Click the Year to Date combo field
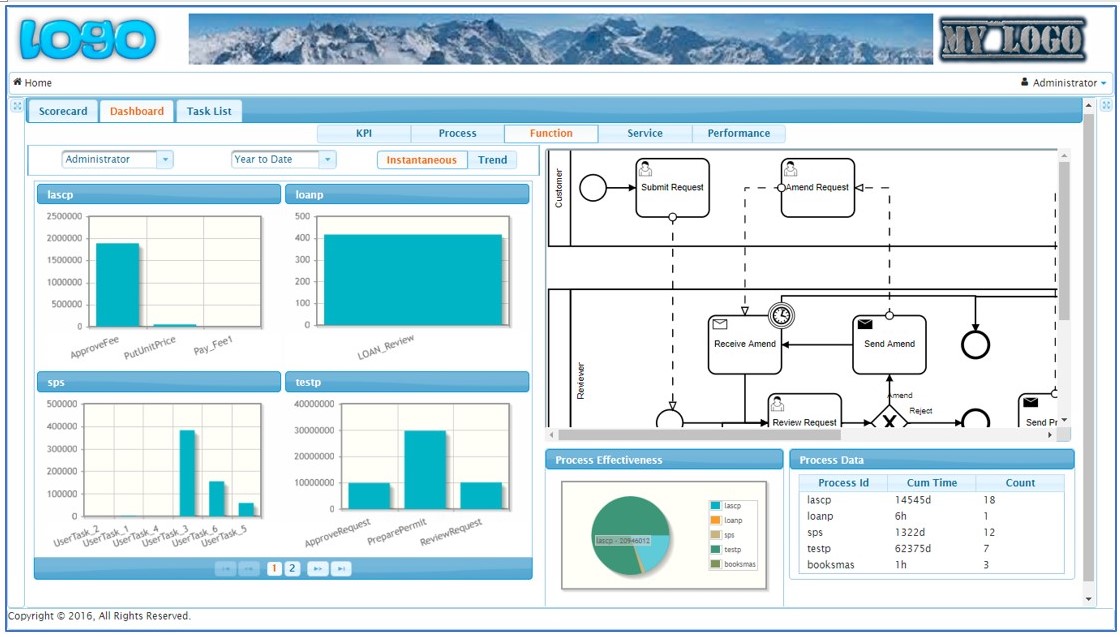 point(284,160)
